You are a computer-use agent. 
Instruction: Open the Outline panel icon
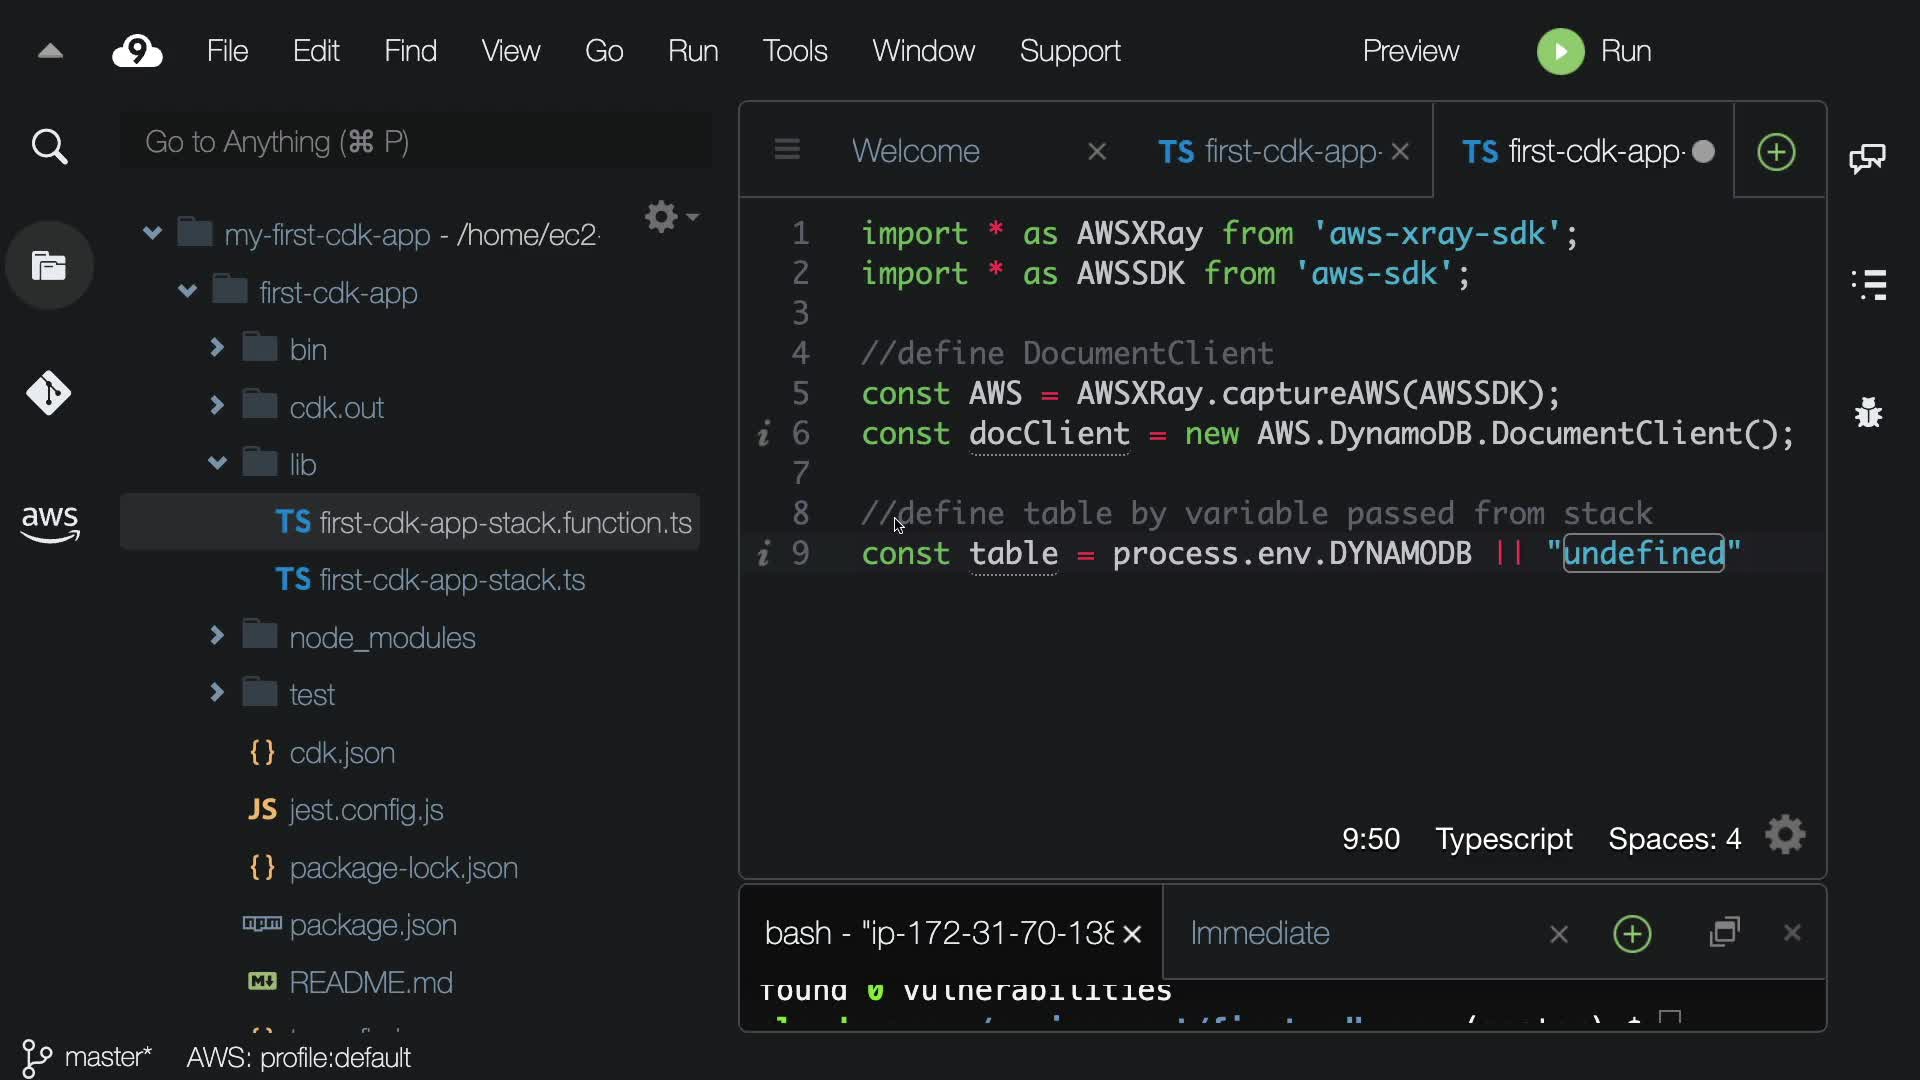[1868, 285]
